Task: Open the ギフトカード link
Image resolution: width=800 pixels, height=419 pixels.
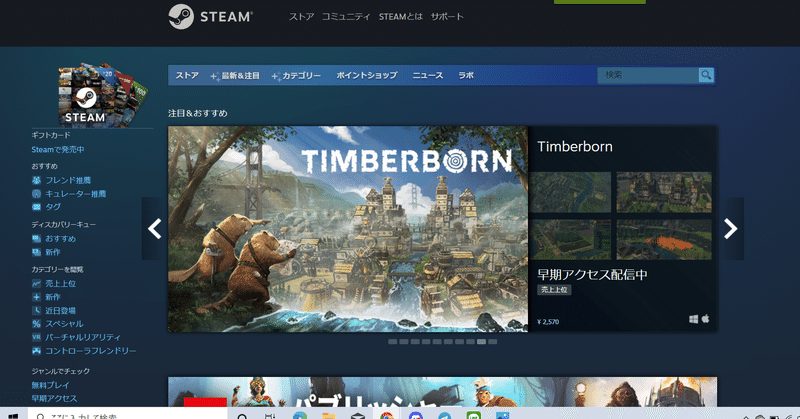Action: tap(51, 135)
